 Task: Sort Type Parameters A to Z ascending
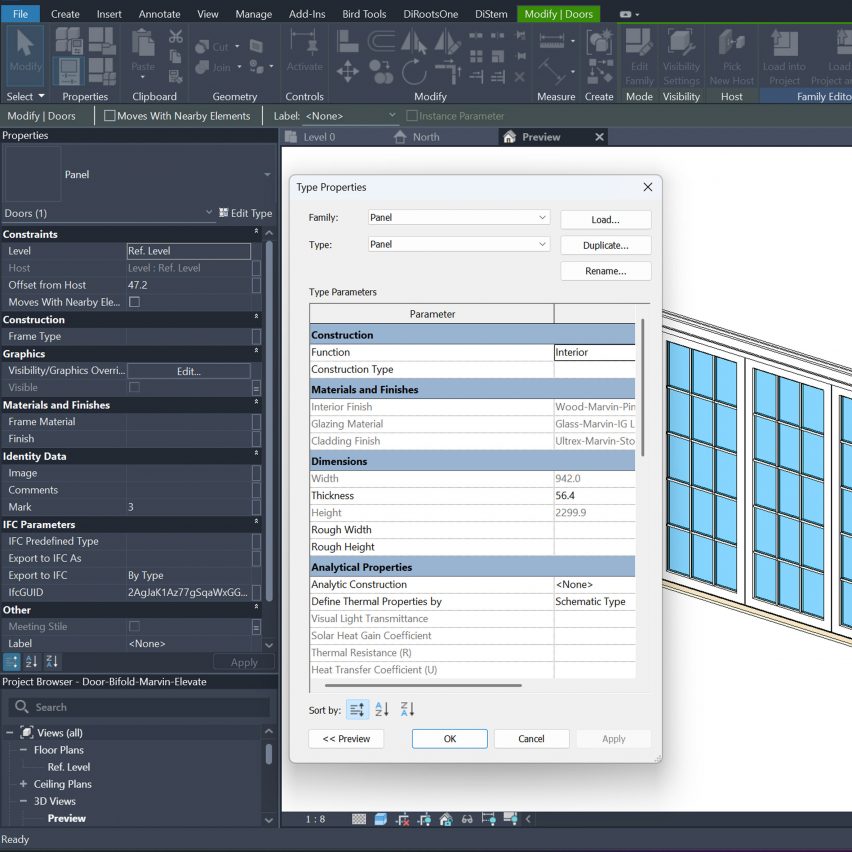(381, 709)
